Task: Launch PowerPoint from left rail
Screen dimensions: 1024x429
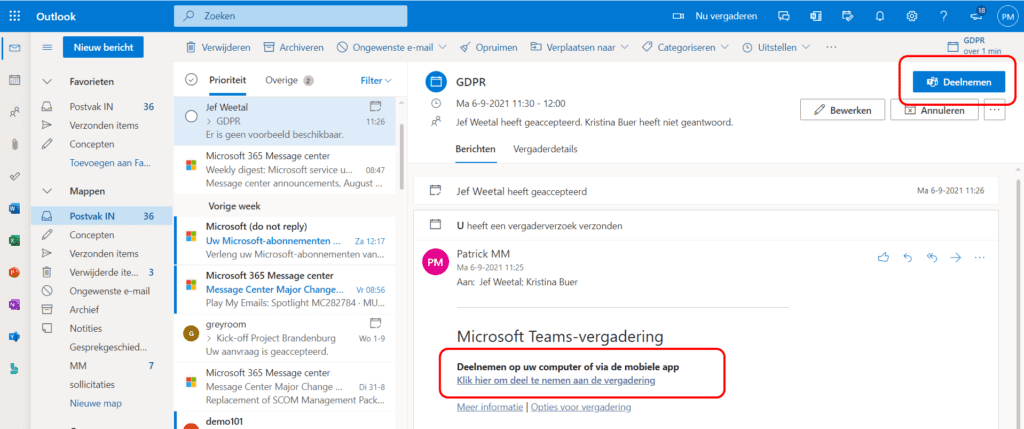Action: click(14, 272)
